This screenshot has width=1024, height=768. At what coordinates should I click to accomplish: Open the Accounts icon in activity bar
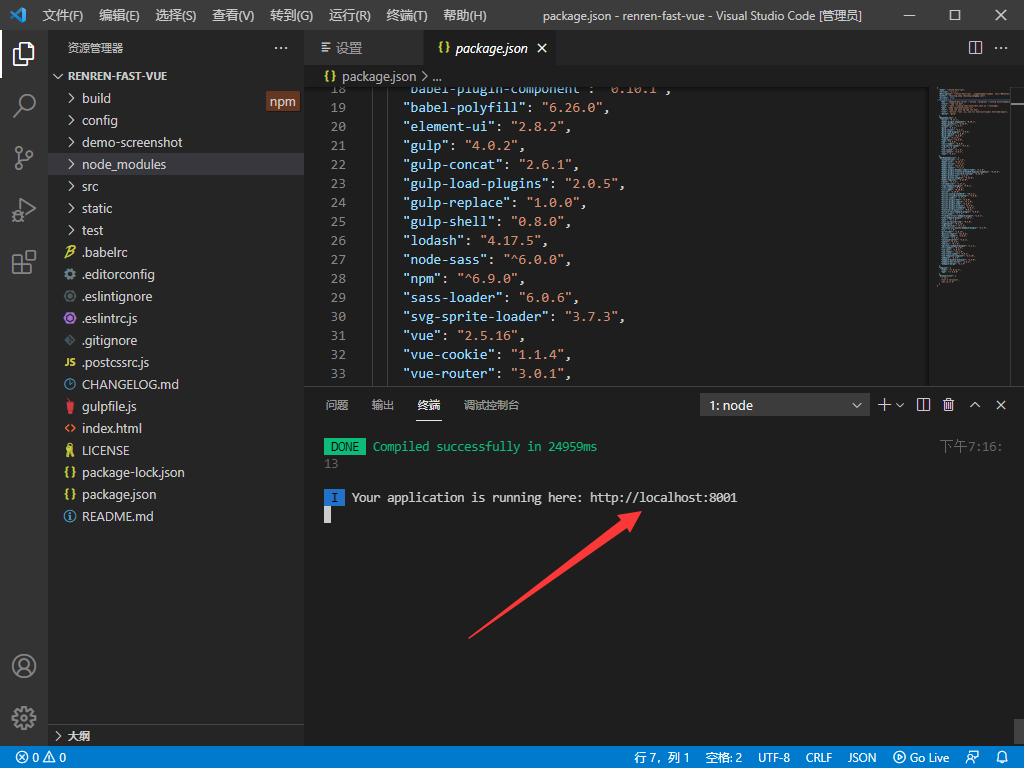pyautogui.click(x=24, y=666)
